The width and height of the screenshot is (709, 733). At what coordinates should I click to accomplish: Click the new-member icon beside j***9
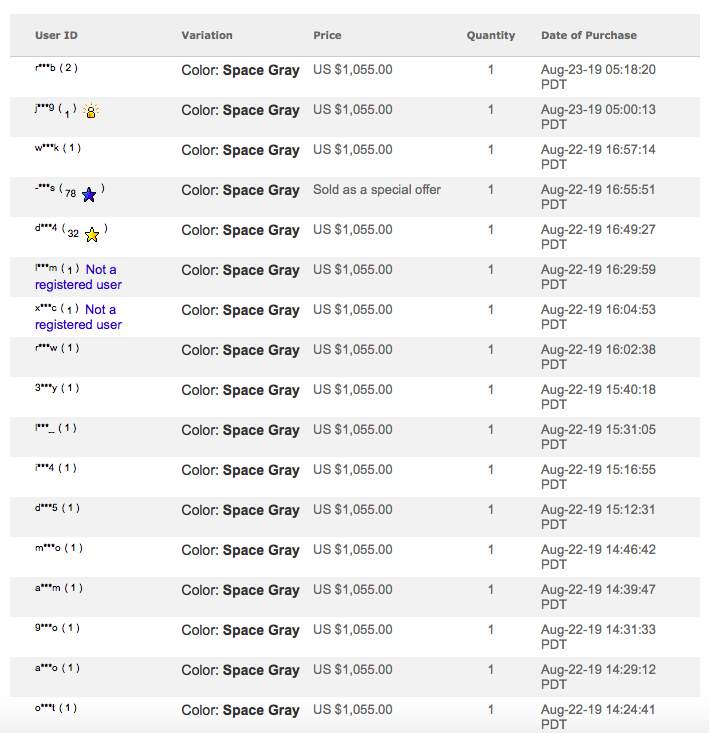pyautogui.click(x=91, y=112)
